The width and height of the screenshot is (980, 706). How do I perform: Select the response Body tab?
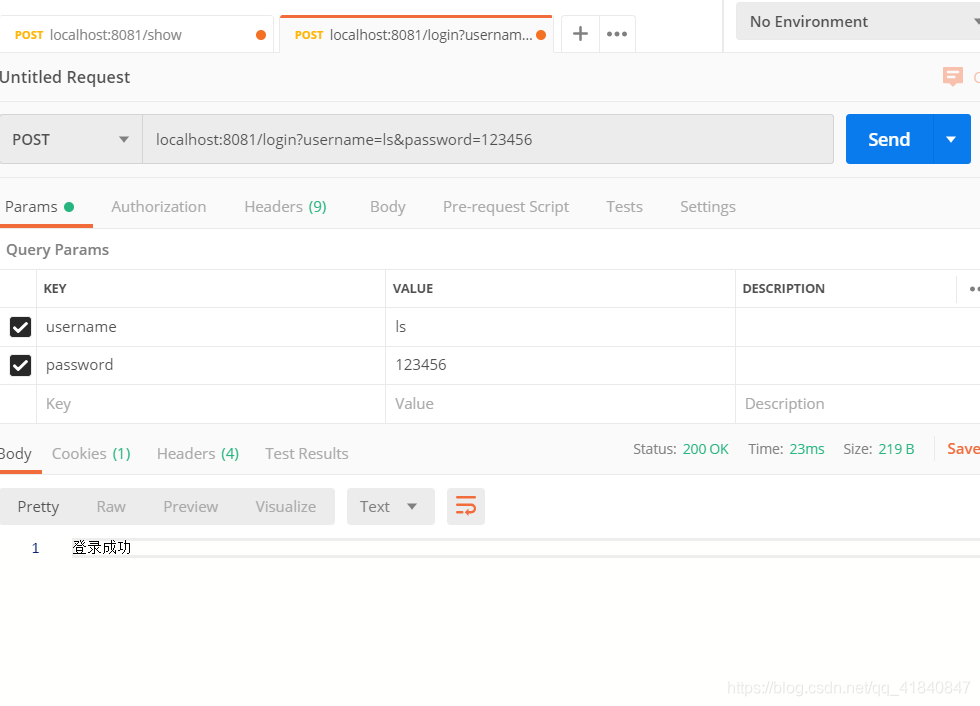pyautogui.click(x=16, y=454)
